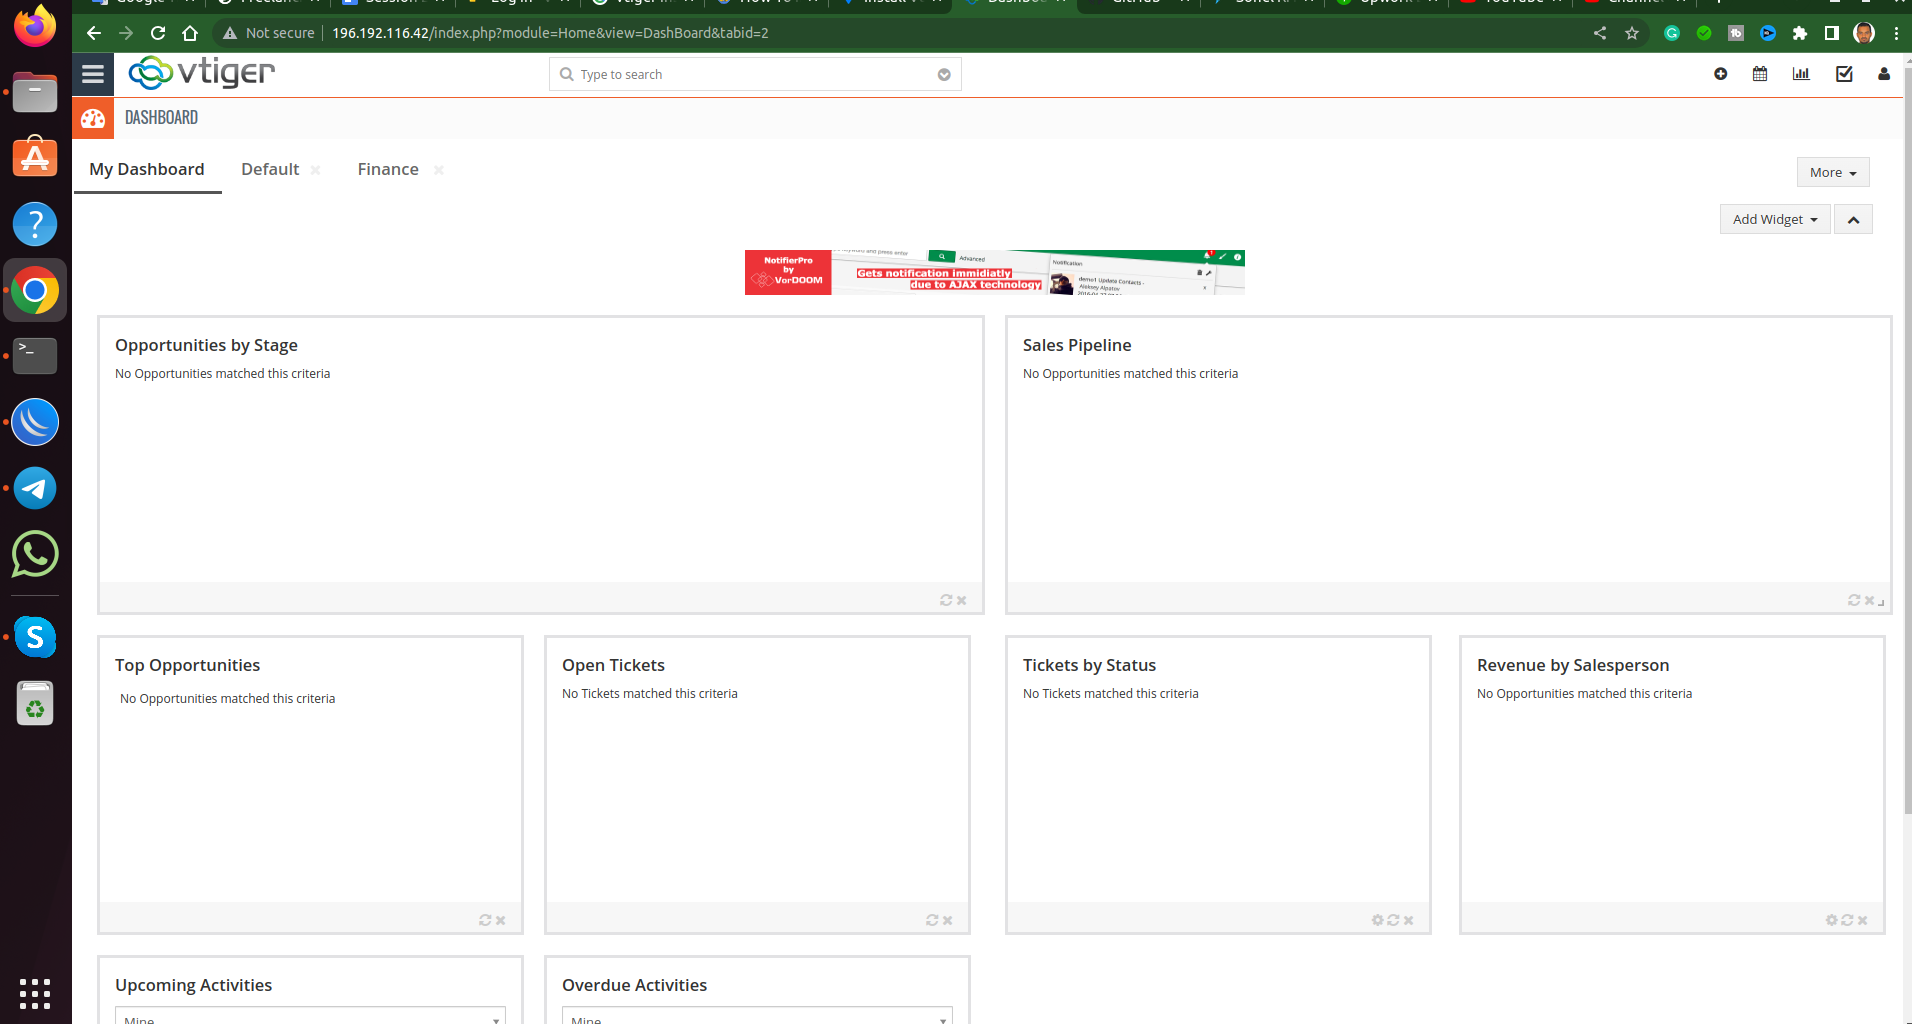Open the Reports chart icon
This screenshot has height=1024, width=1912.
[1801, 74]
